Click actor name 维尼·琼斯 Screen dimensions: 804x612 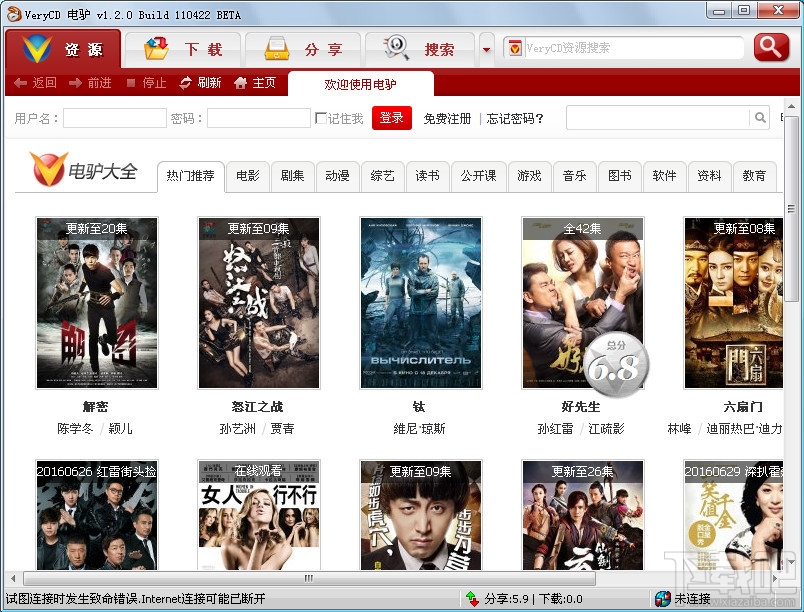[419, 429]
